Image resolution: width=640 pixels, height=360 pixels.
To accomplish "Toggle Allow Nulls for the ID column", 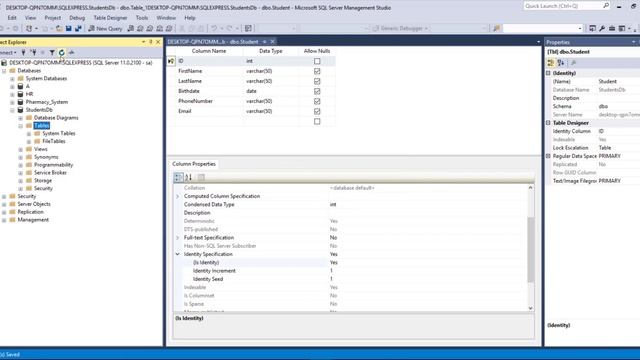I will 317,61.
